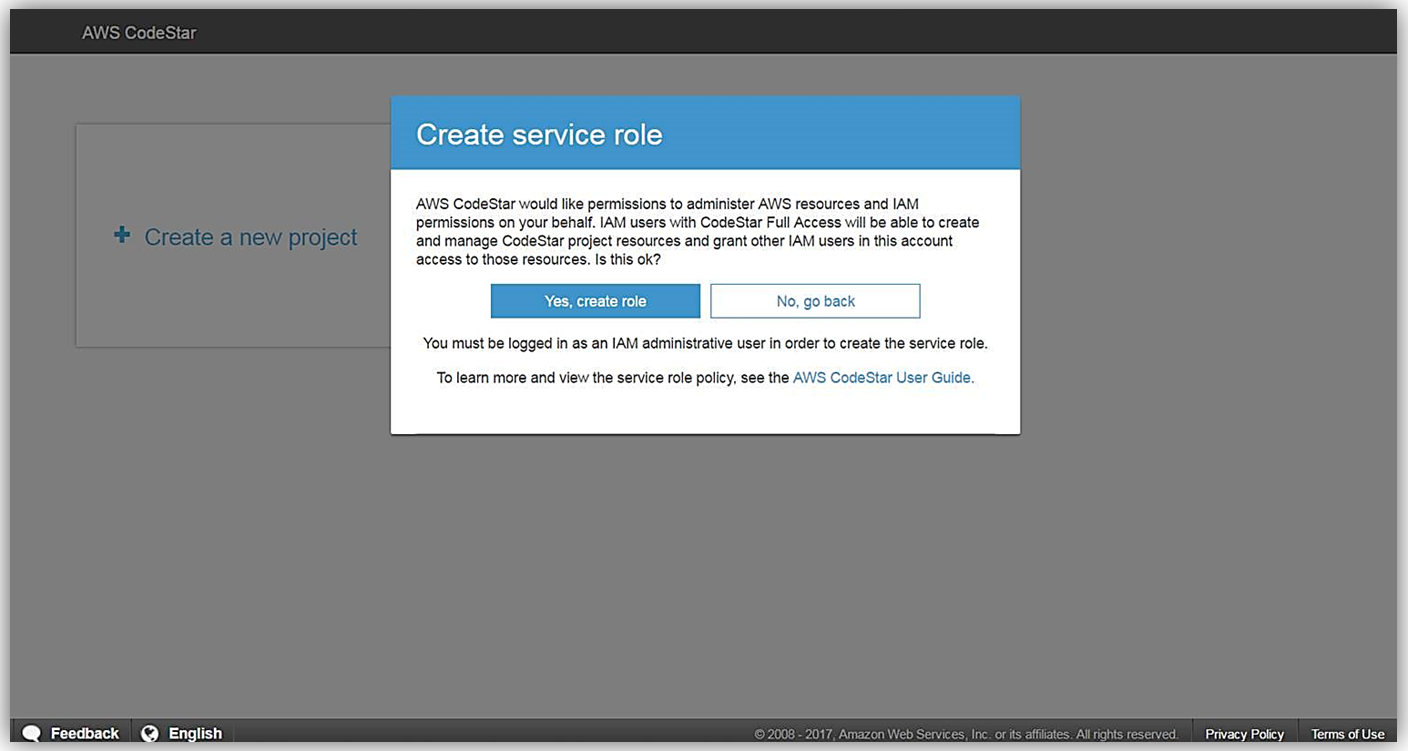This screenshot has height=751, width=1408.
Task: Select the English language option
Action: point(195,733)
